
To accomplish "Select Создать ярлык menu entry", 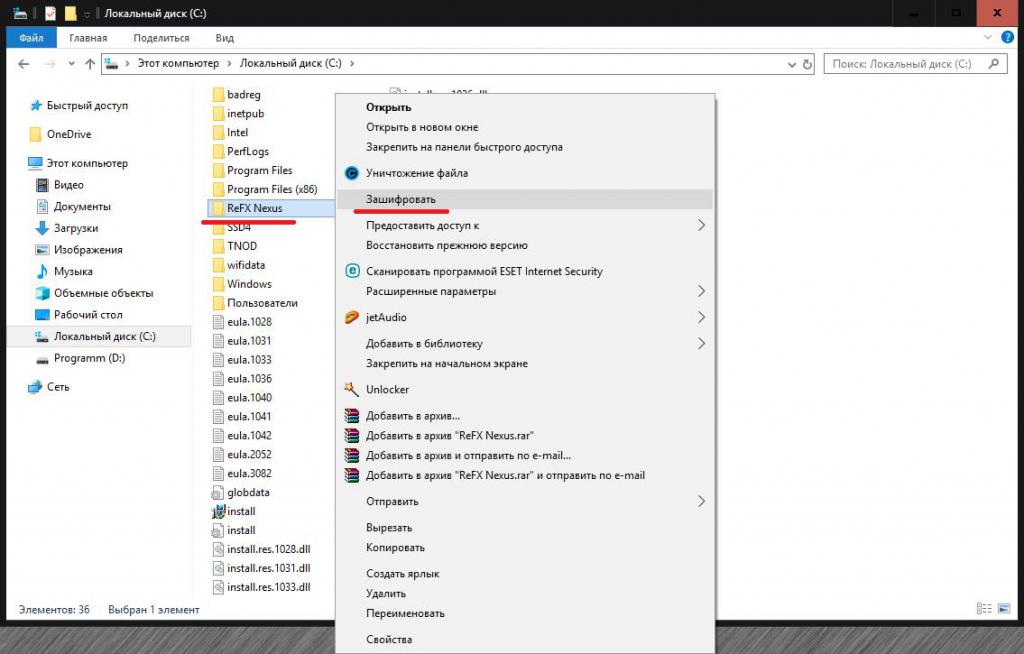I will pos(525,574).
